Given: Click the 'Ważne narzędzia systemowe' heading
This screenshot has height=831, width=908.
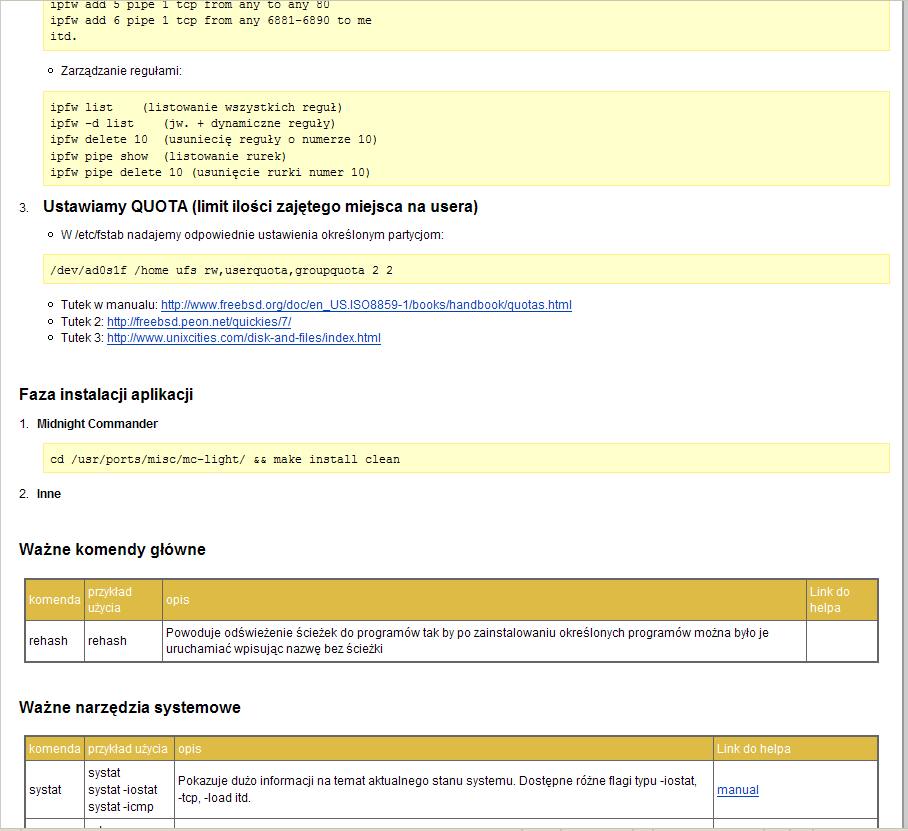Looking at the screenshot, I should tap(130, 707).
